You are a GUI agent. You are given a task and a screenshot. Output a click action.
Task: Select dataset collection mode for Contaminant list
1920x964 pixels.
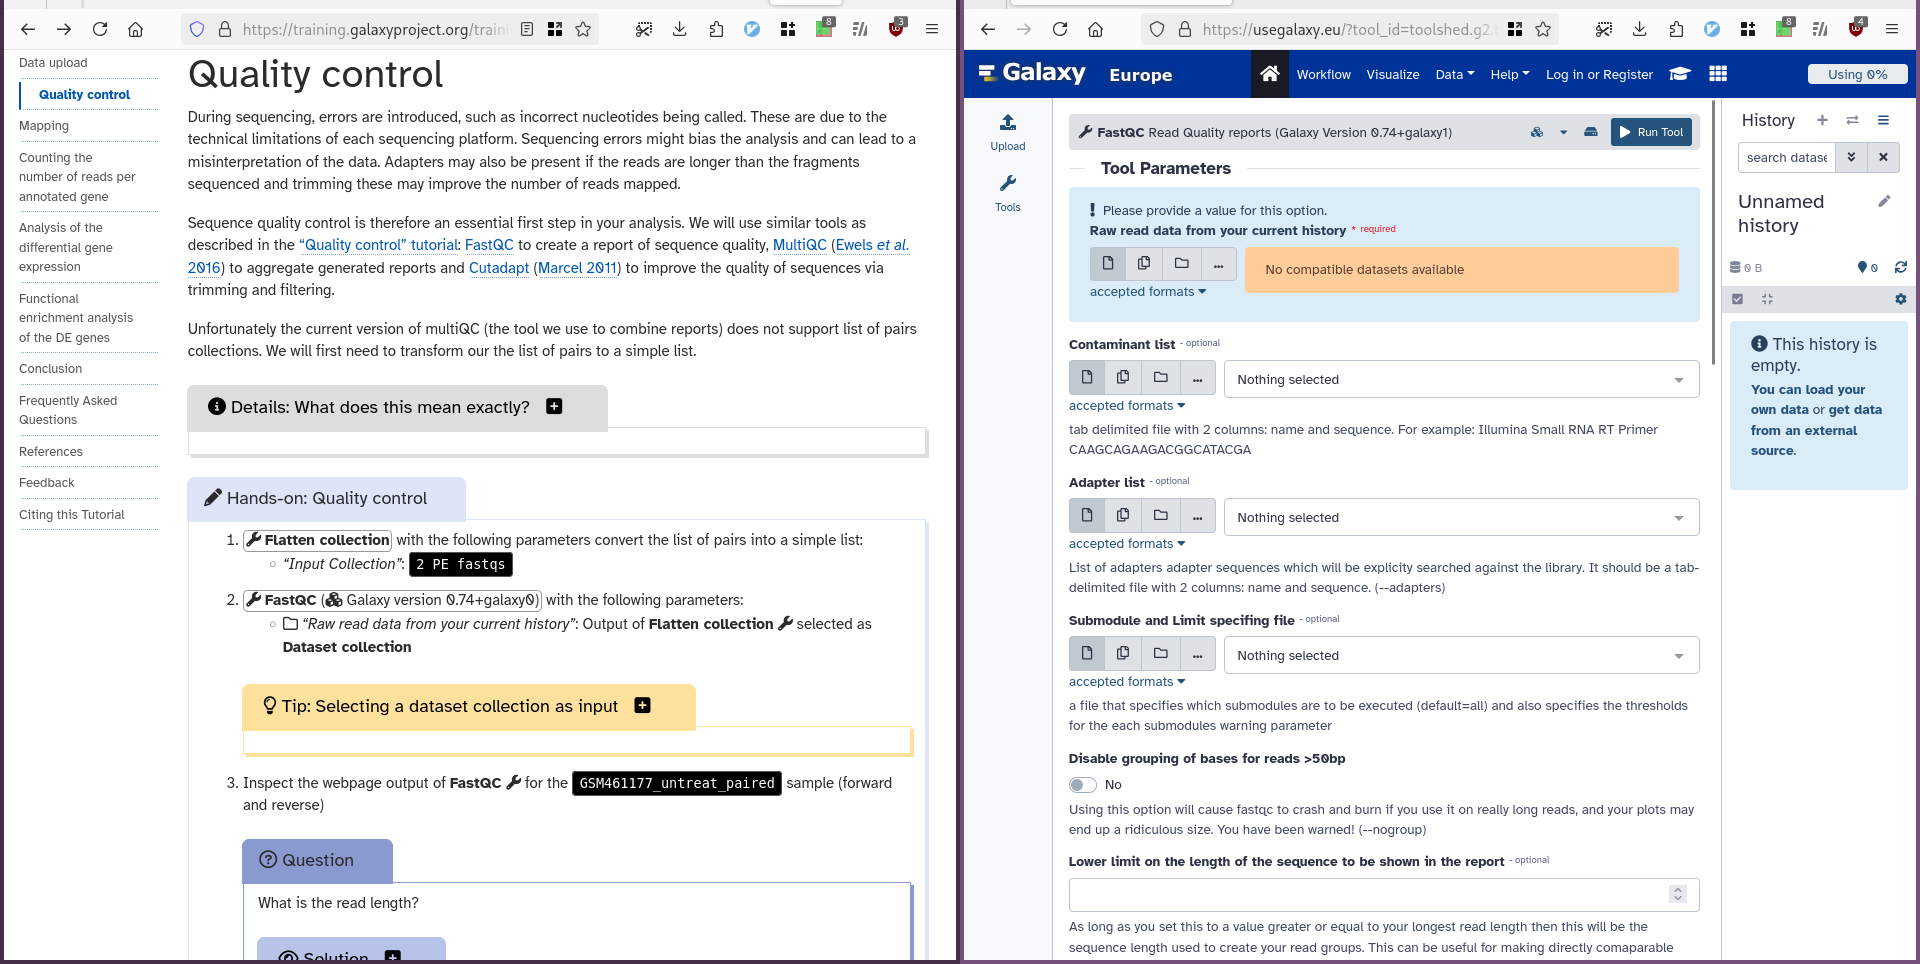tap(1160, 377)
